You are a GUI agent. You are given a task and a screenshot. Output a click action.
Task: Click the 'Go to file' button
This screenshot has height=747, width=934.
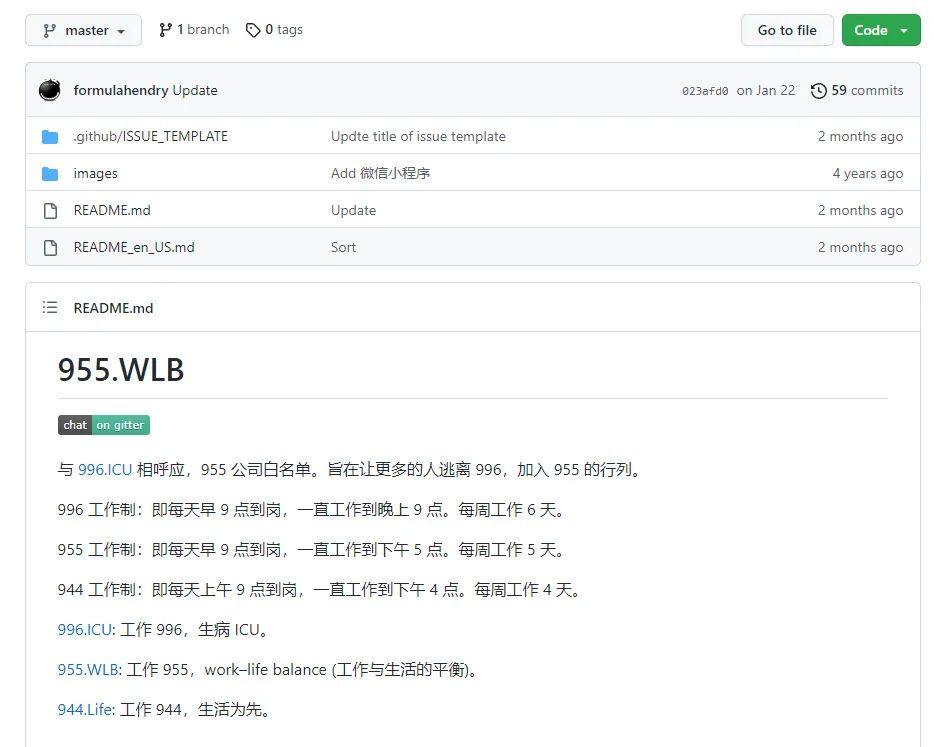pos(787,30)
